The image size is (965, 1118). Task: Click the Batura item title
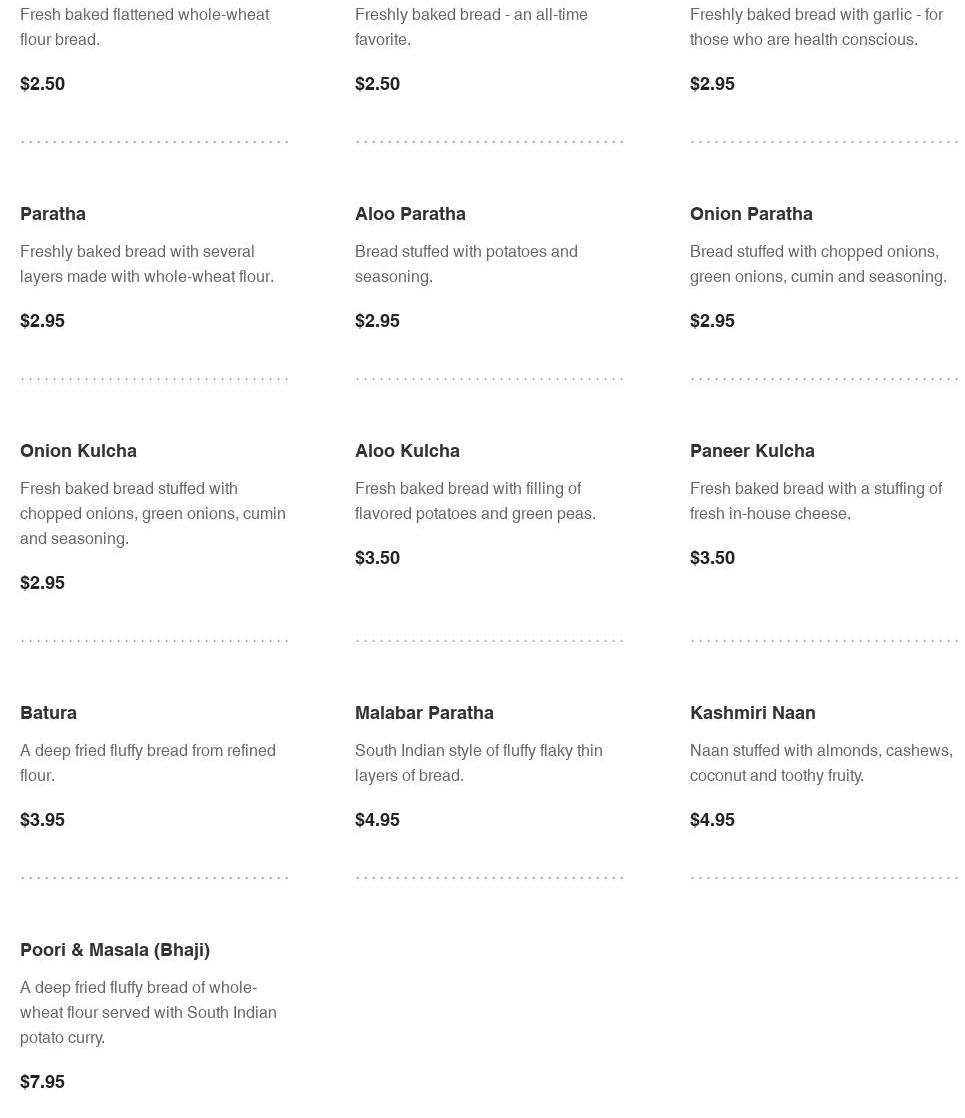tap(48, 713)
